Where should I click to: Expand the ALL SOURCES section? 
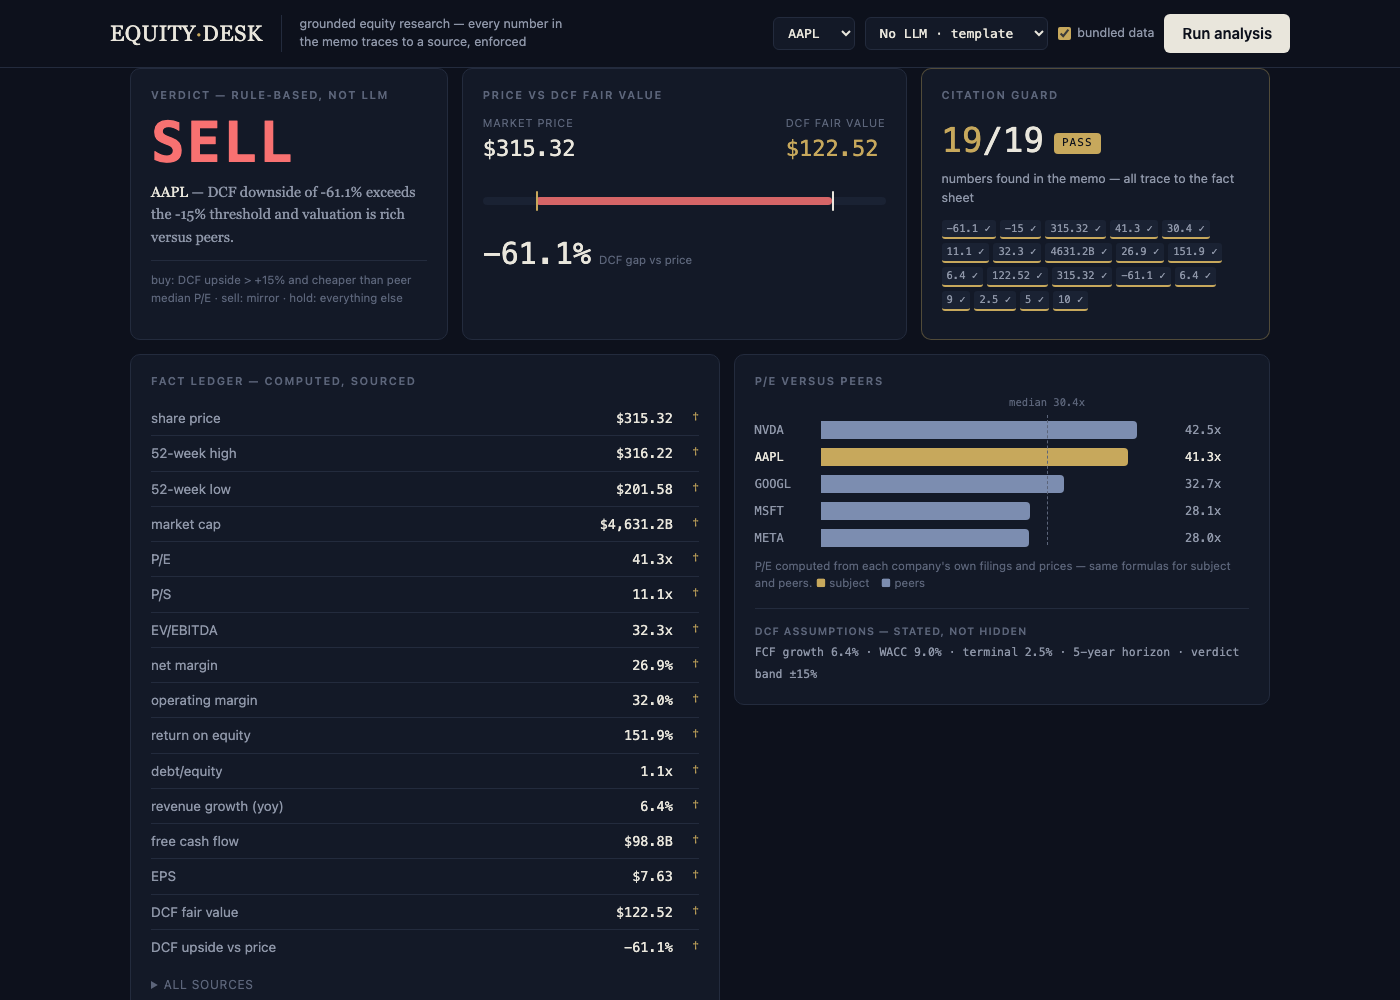tap(202, 985)
